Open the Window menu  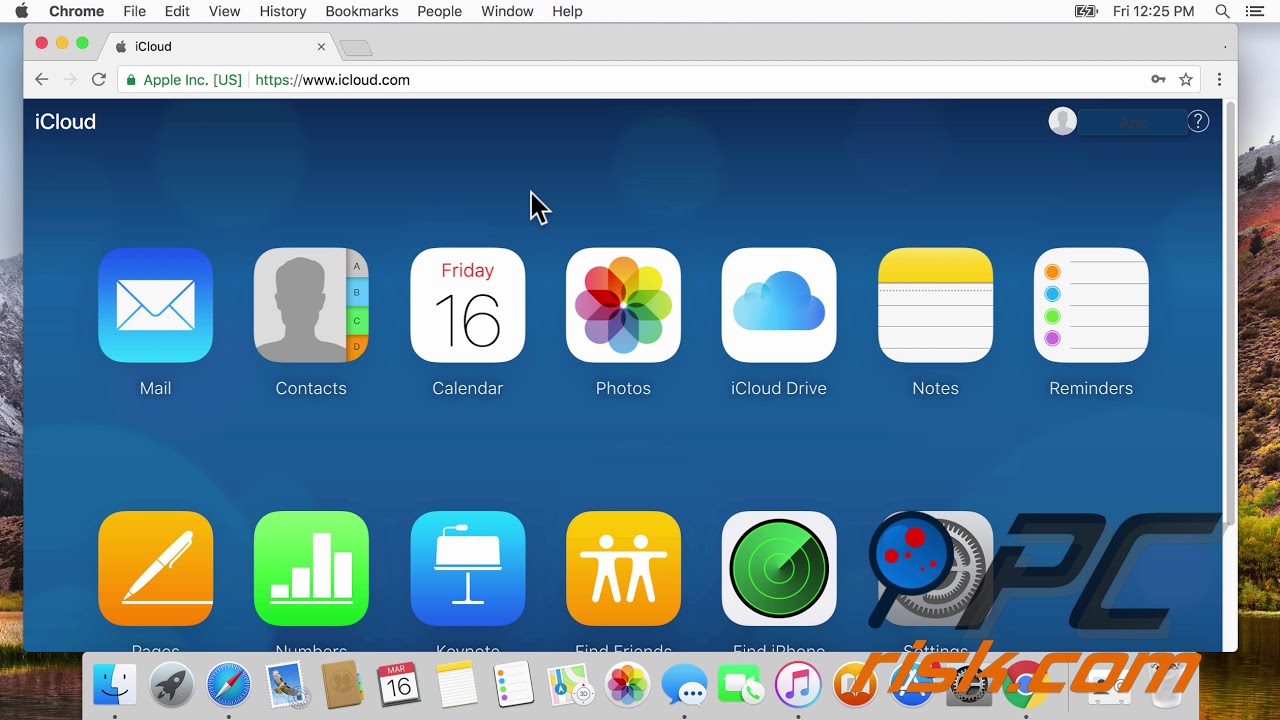[x=507, y=11]
